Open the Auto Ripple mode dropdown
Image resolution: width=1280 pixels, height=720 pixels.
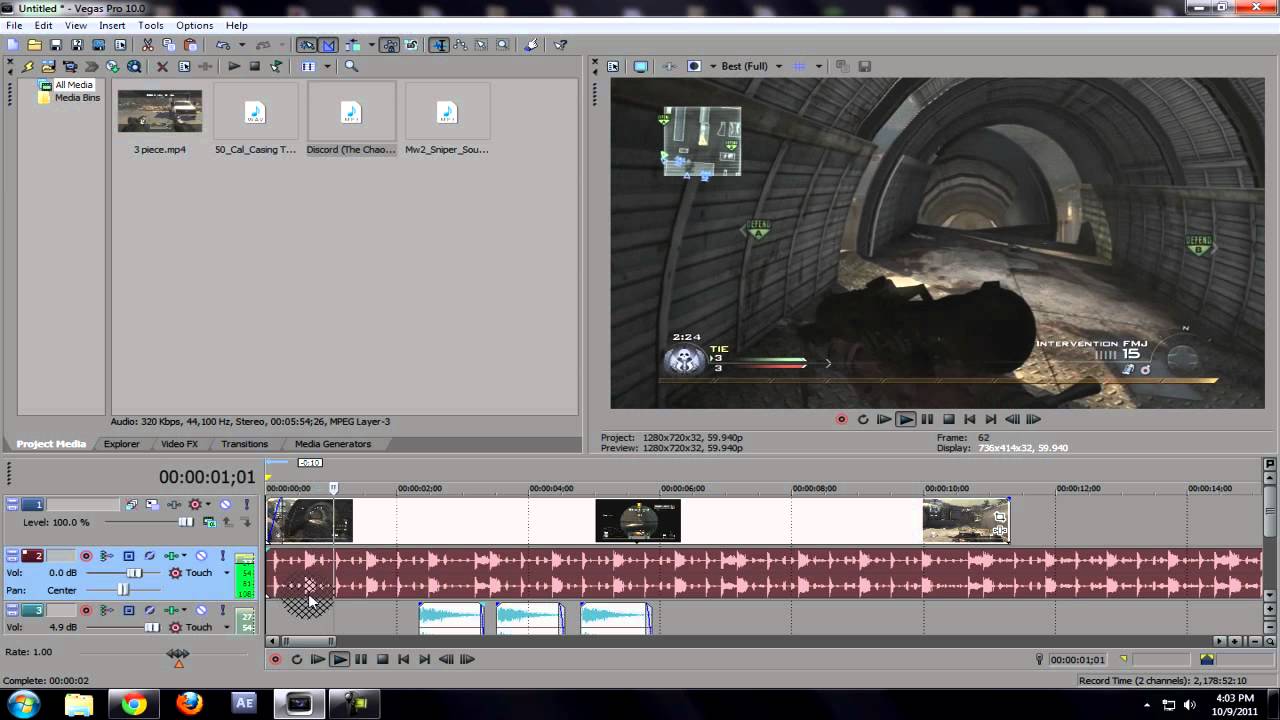[371, 45]
